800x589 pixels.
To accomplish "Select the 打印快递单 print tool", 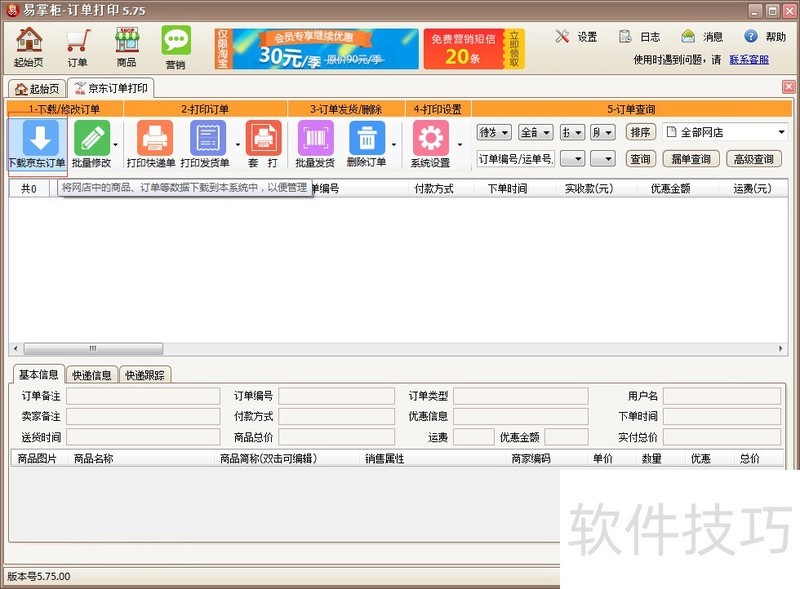I will (x=151, y=140).
